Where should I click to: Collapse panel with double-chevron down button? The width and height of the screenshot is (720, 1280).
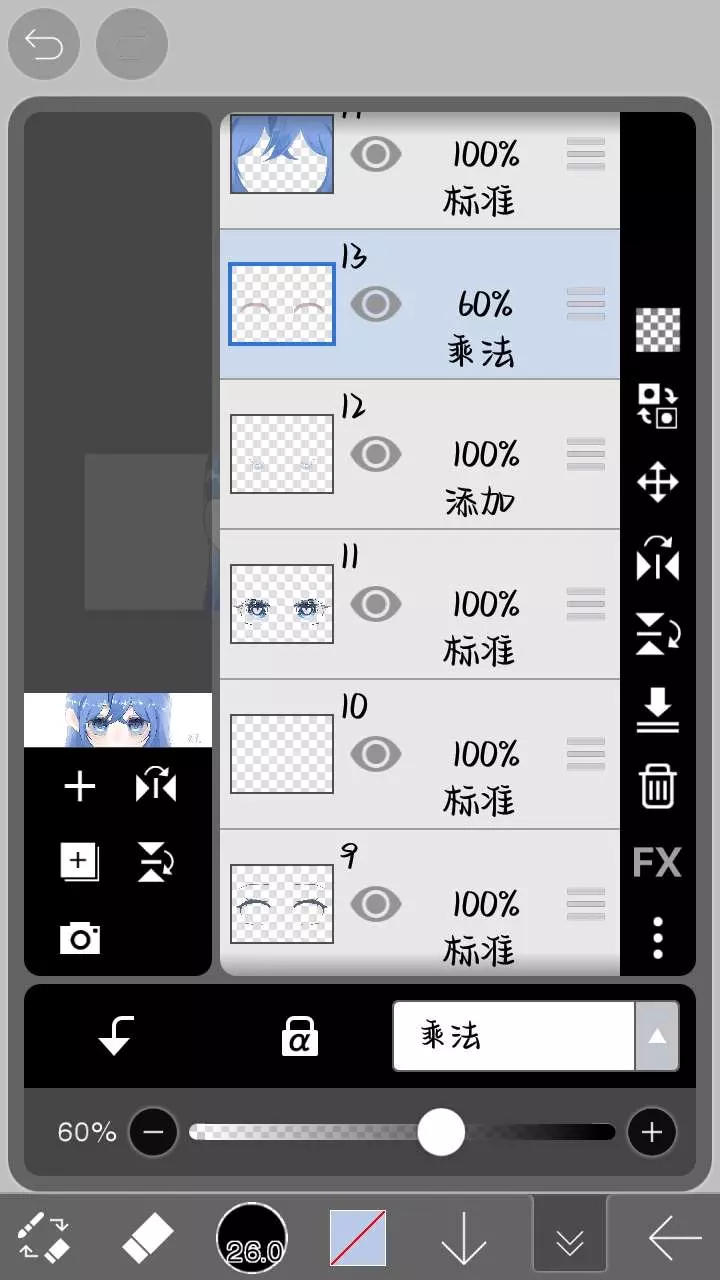click(x=570, y=1240)
